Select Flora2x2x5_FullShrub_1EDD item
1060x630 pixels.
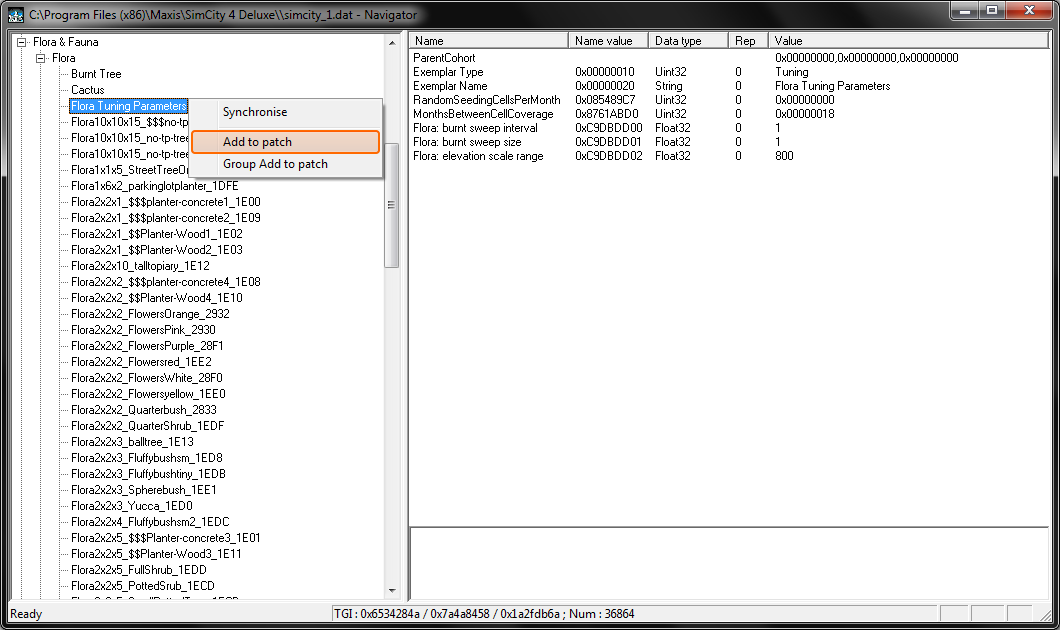(x=139, y=570)
